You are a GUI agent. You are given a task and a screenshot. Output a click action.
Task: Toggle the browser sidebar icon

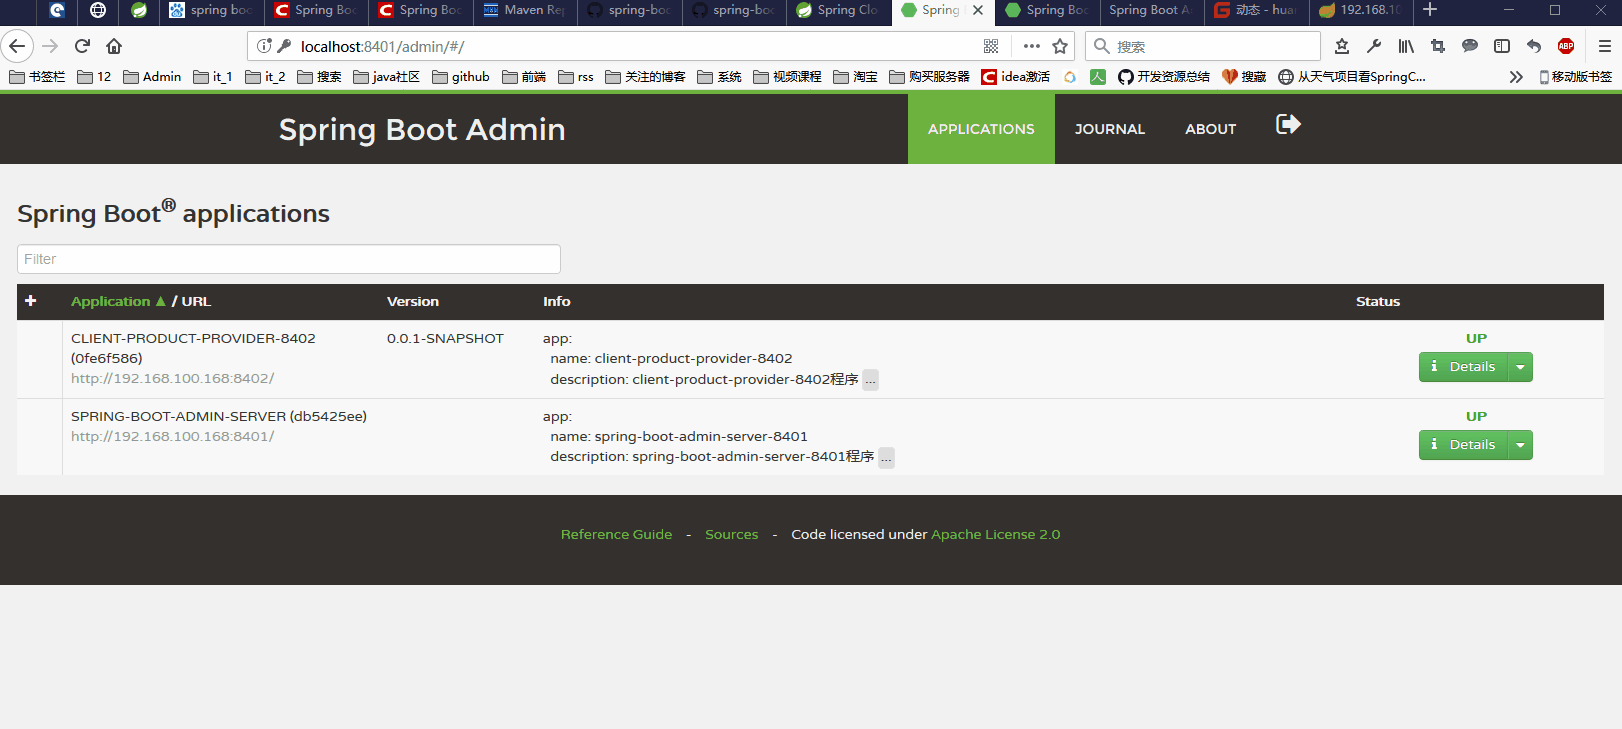[x=1502, y=46]
